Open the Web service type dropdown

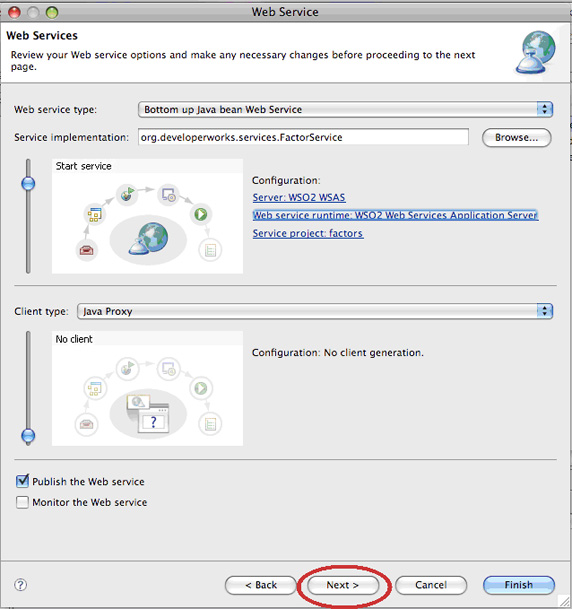point(346,110)
